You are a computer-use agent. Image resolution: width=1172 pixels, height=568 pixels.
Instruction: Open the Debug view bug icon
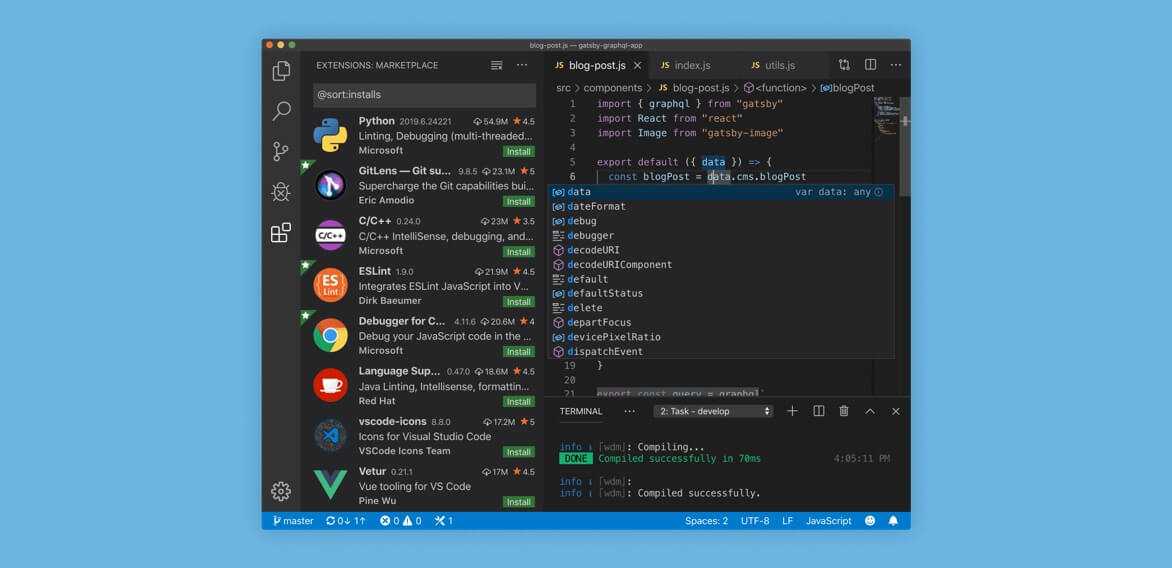(281, 192)
